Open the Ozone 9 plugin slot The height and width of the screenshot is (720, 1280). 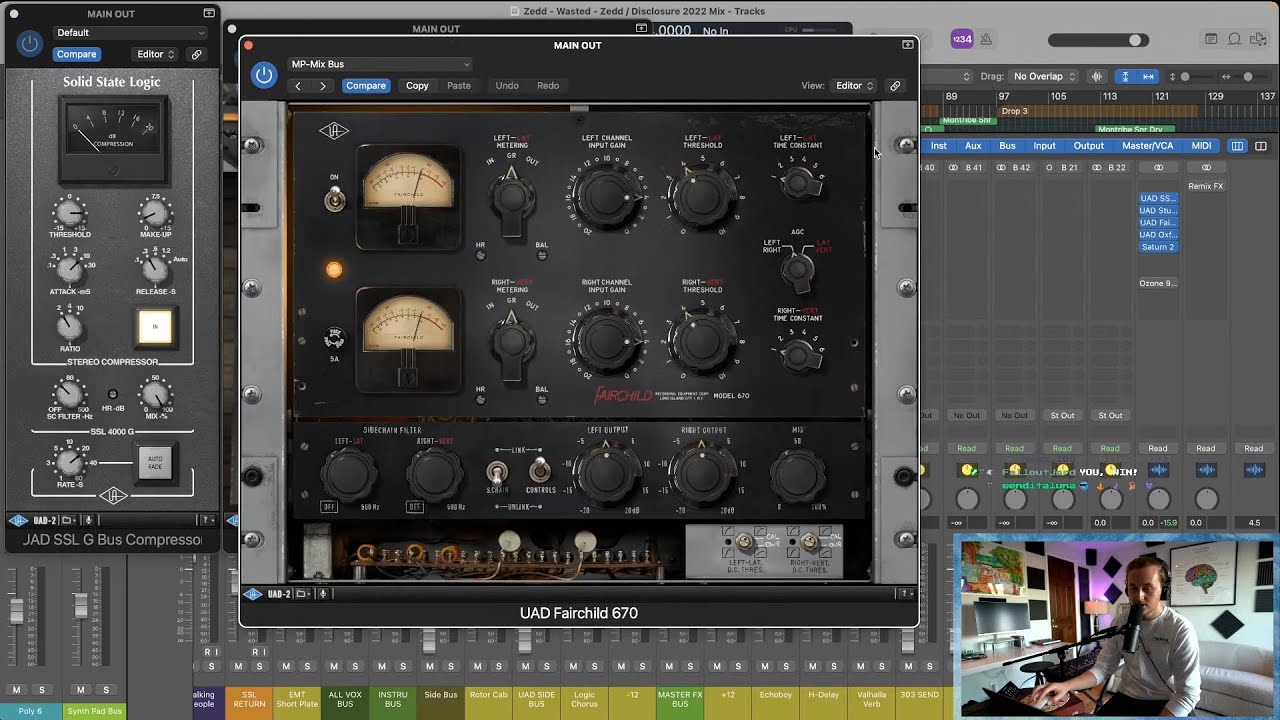point(1158,283)
